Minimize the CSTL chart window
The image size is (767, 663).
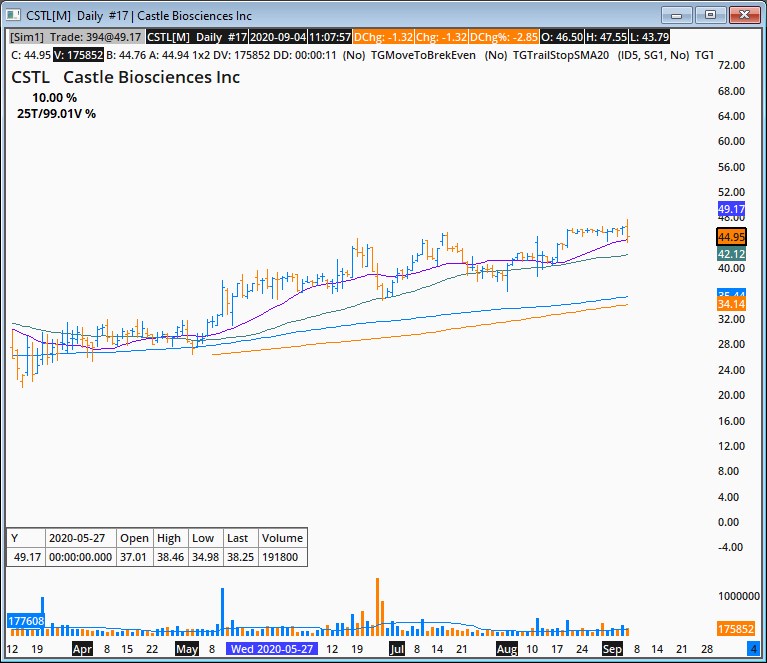pyautogui.click(x=676, y=15)
